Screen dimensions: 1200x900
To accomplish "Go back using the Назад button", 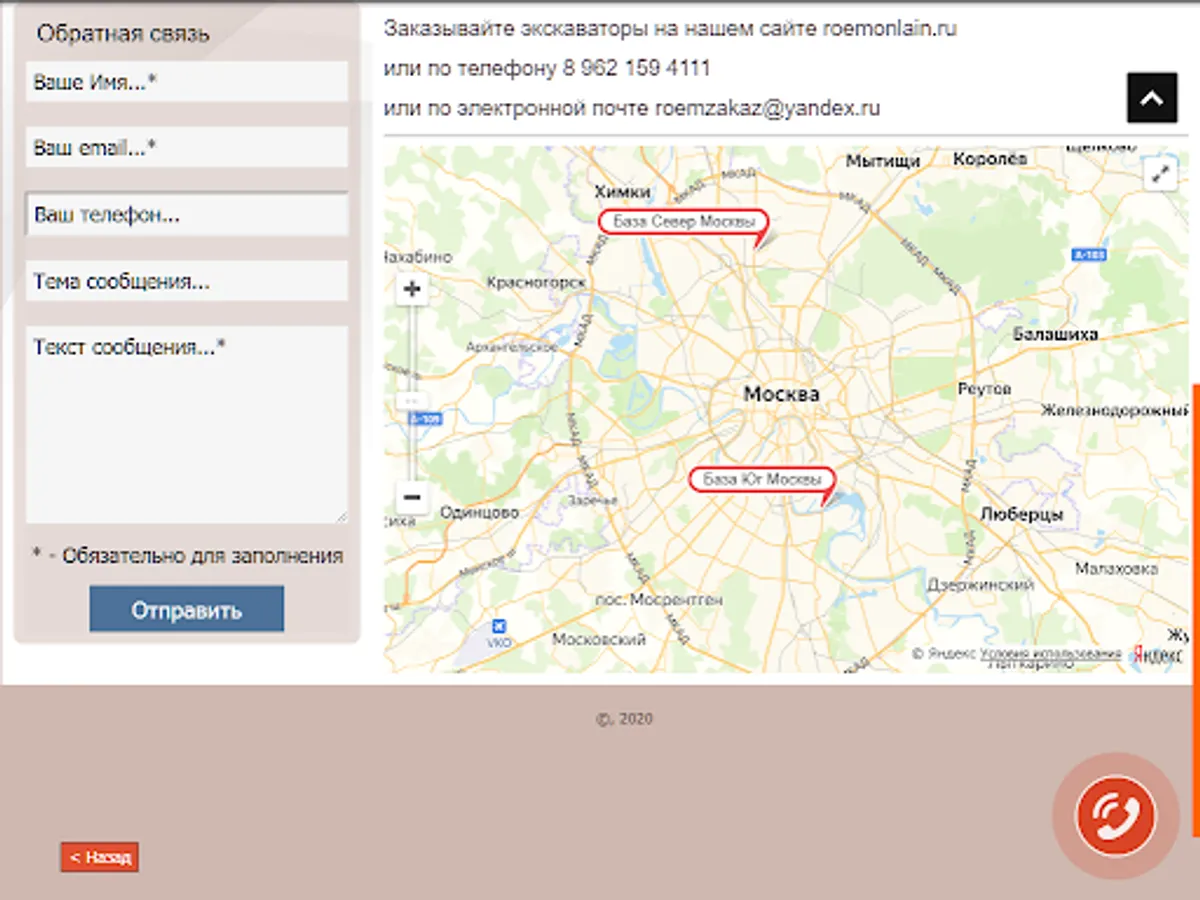I will pyautogui.click(x=99, y=858).
